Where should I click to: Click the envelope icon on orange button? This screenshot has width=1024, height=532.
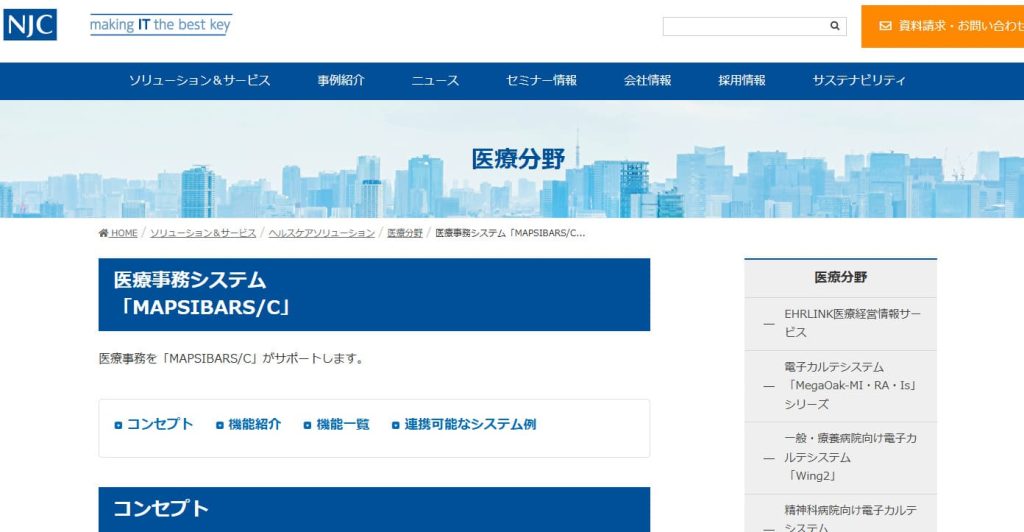pos(886,26)
